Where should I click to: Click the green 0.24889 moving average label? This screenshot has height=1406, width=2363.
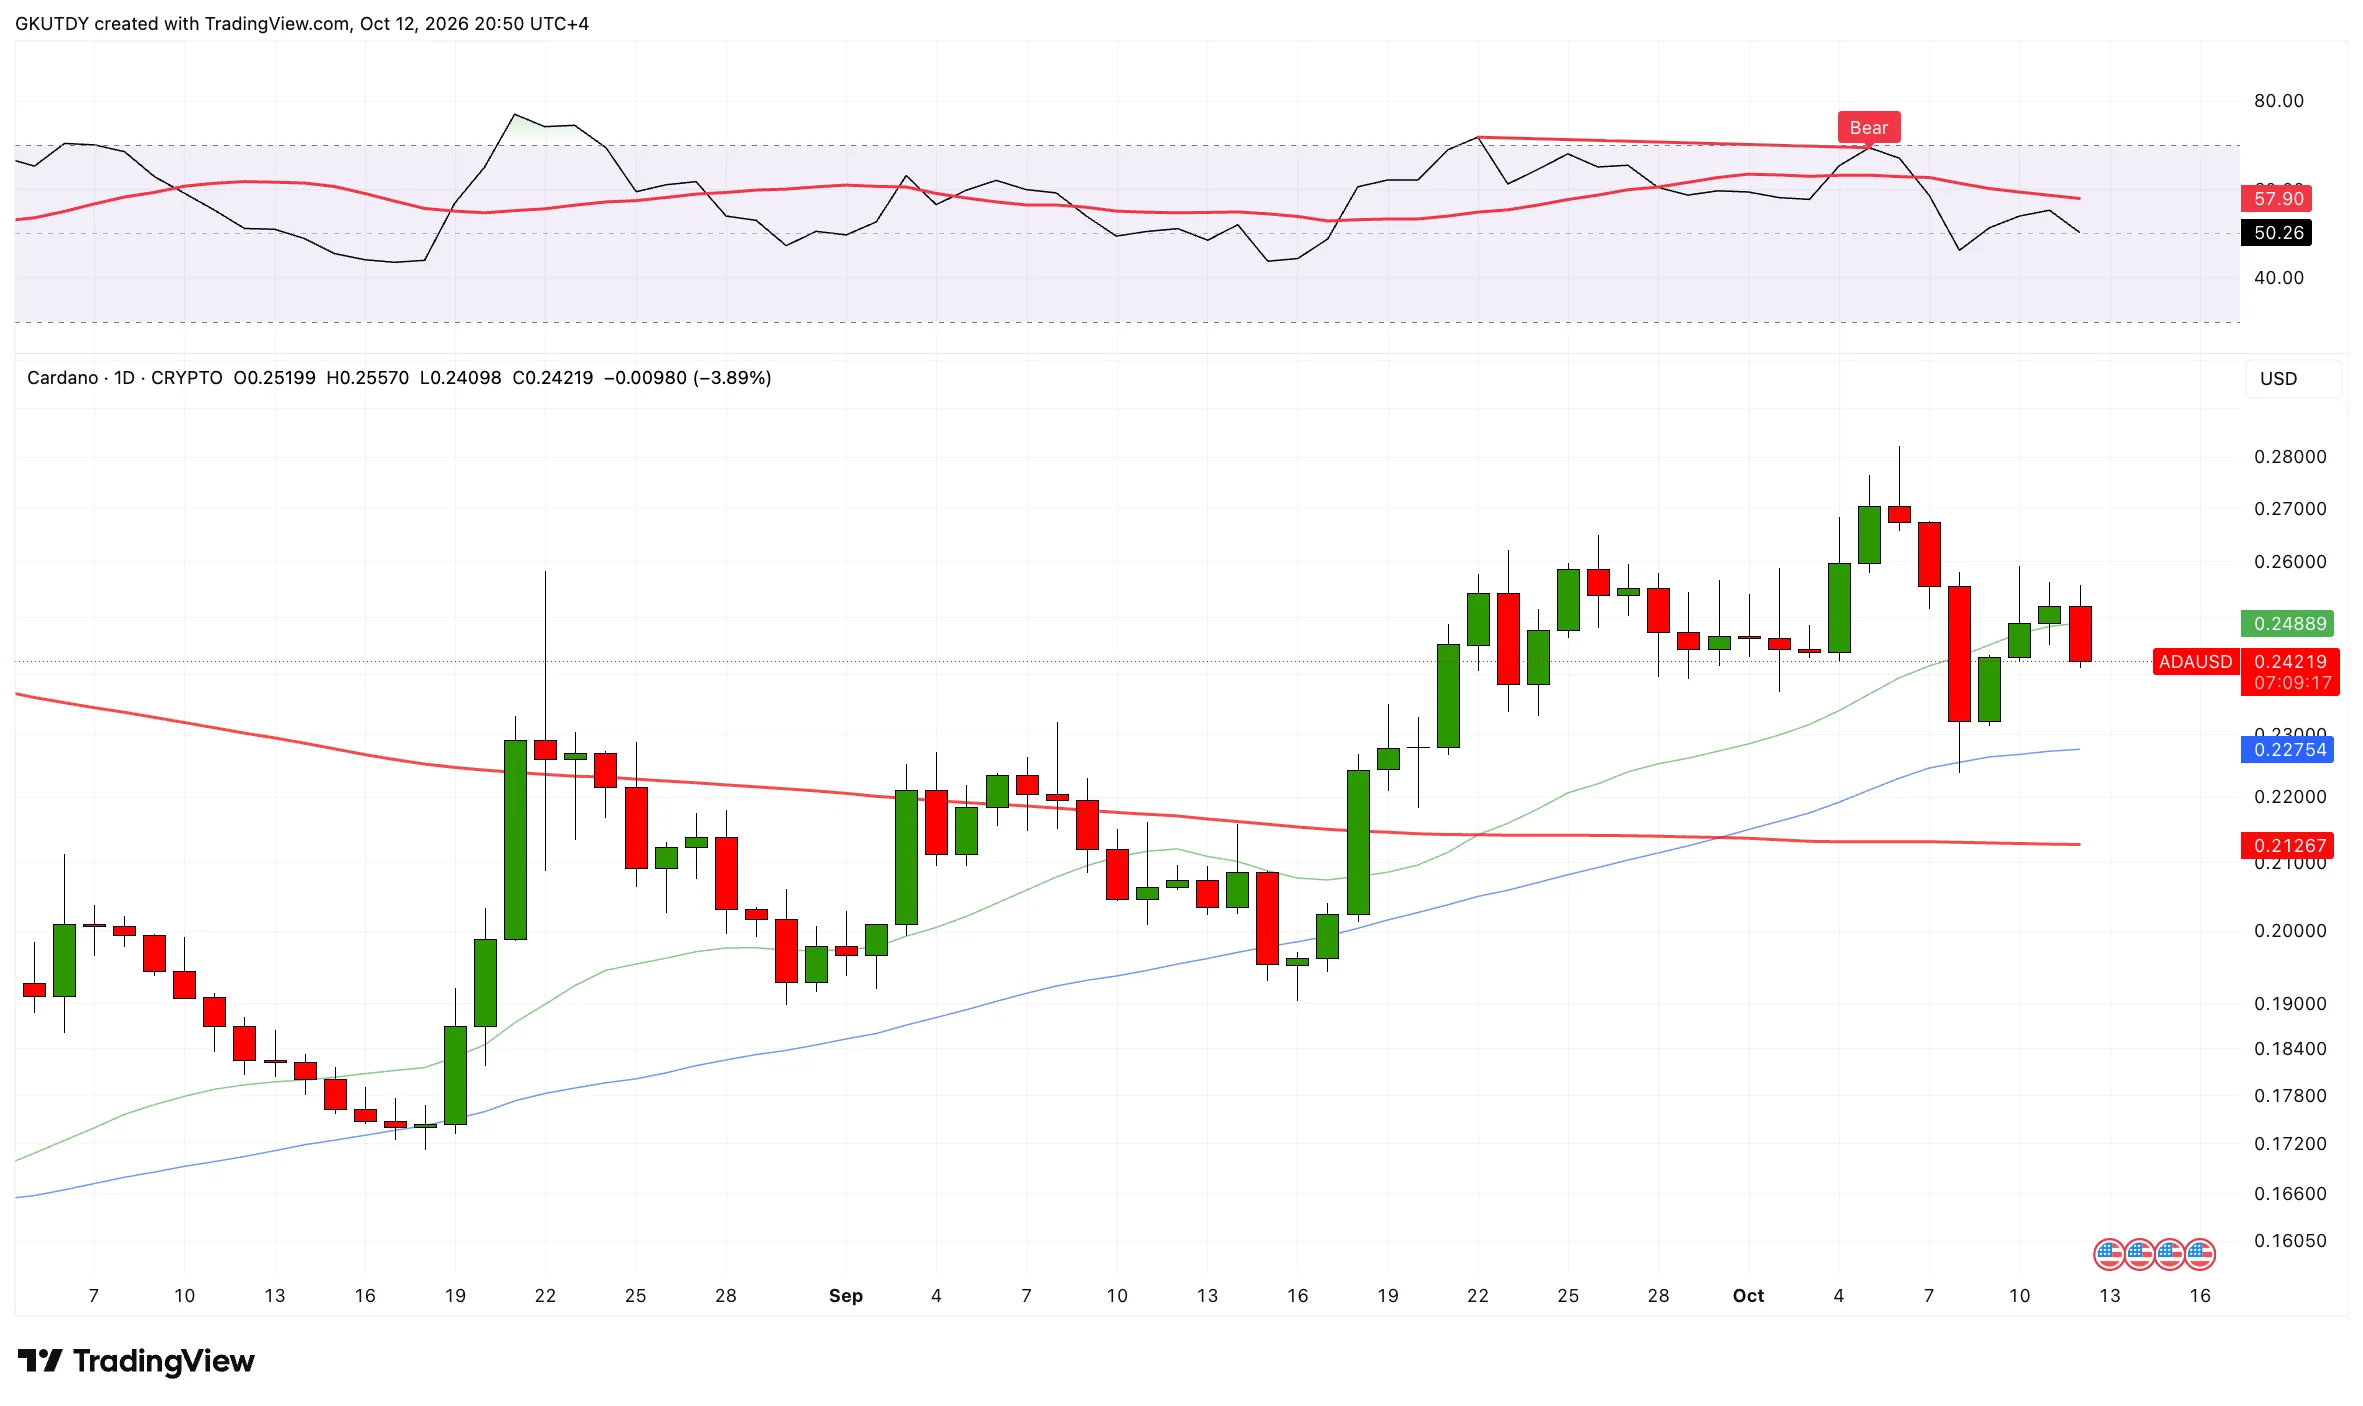pos(2288,624)
